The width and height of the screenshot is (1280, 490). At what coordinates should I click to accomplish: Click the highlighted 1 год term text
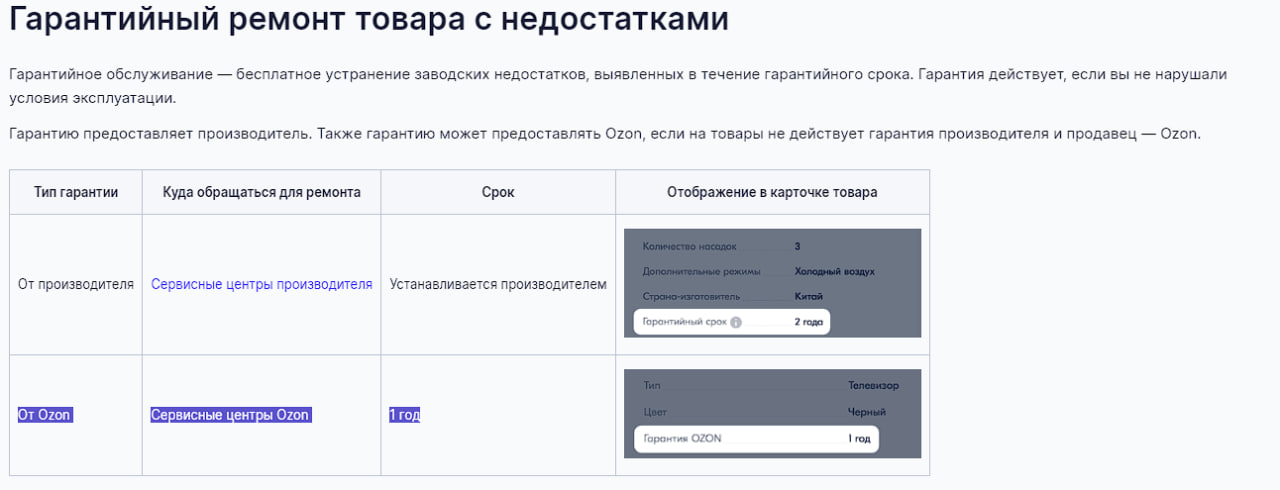coord(404,415)
